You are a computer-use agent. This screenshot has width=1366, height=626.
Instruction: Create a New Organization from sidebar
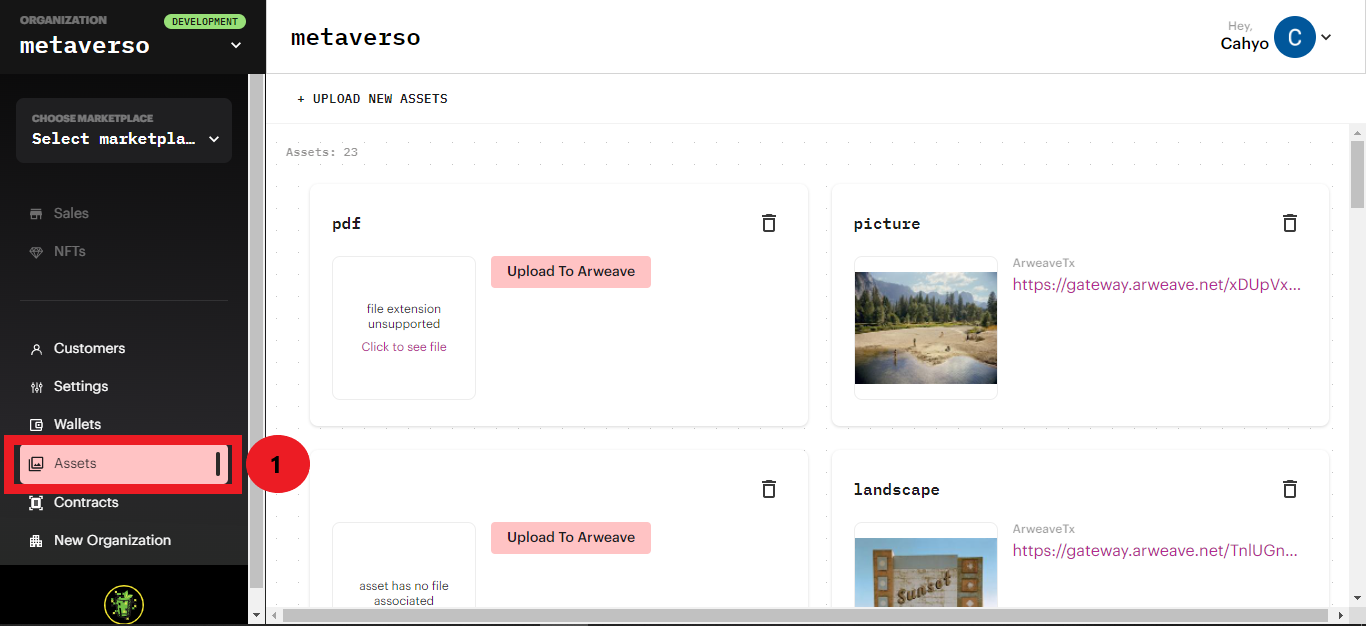coord(112,540)
